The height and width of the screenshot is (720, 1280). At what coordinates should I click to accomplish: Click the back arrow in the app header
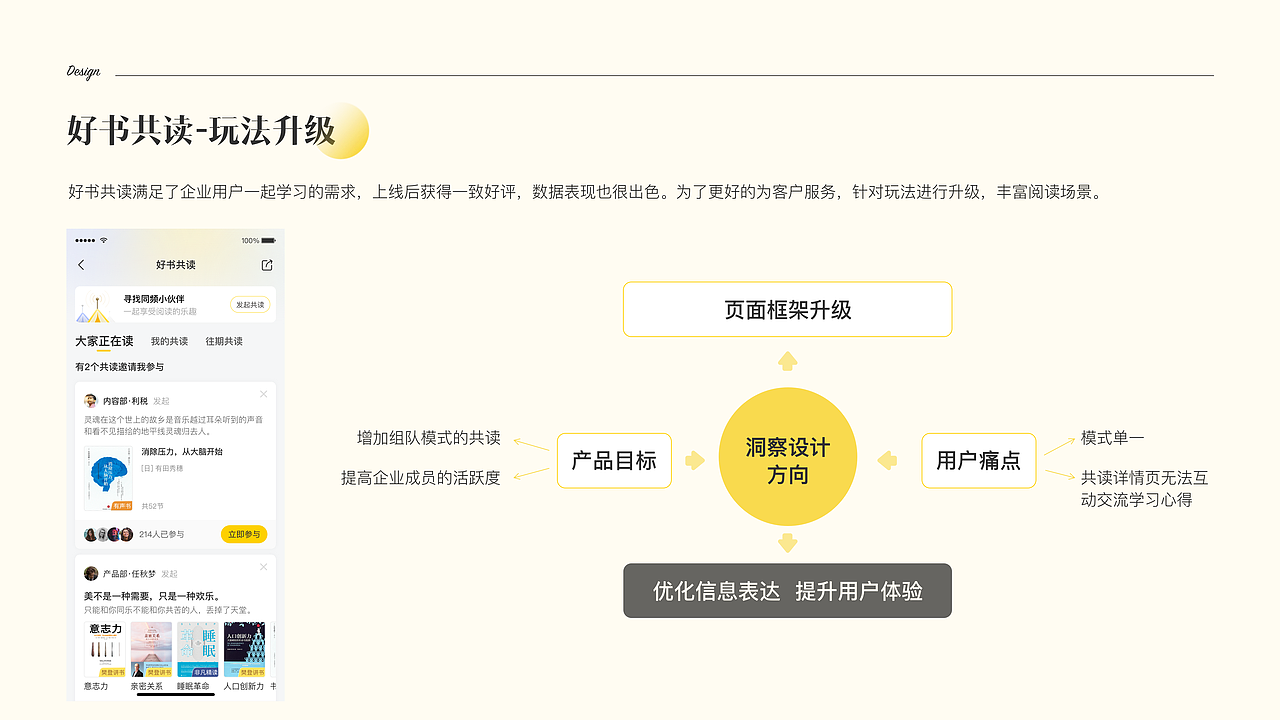[81, 265]
